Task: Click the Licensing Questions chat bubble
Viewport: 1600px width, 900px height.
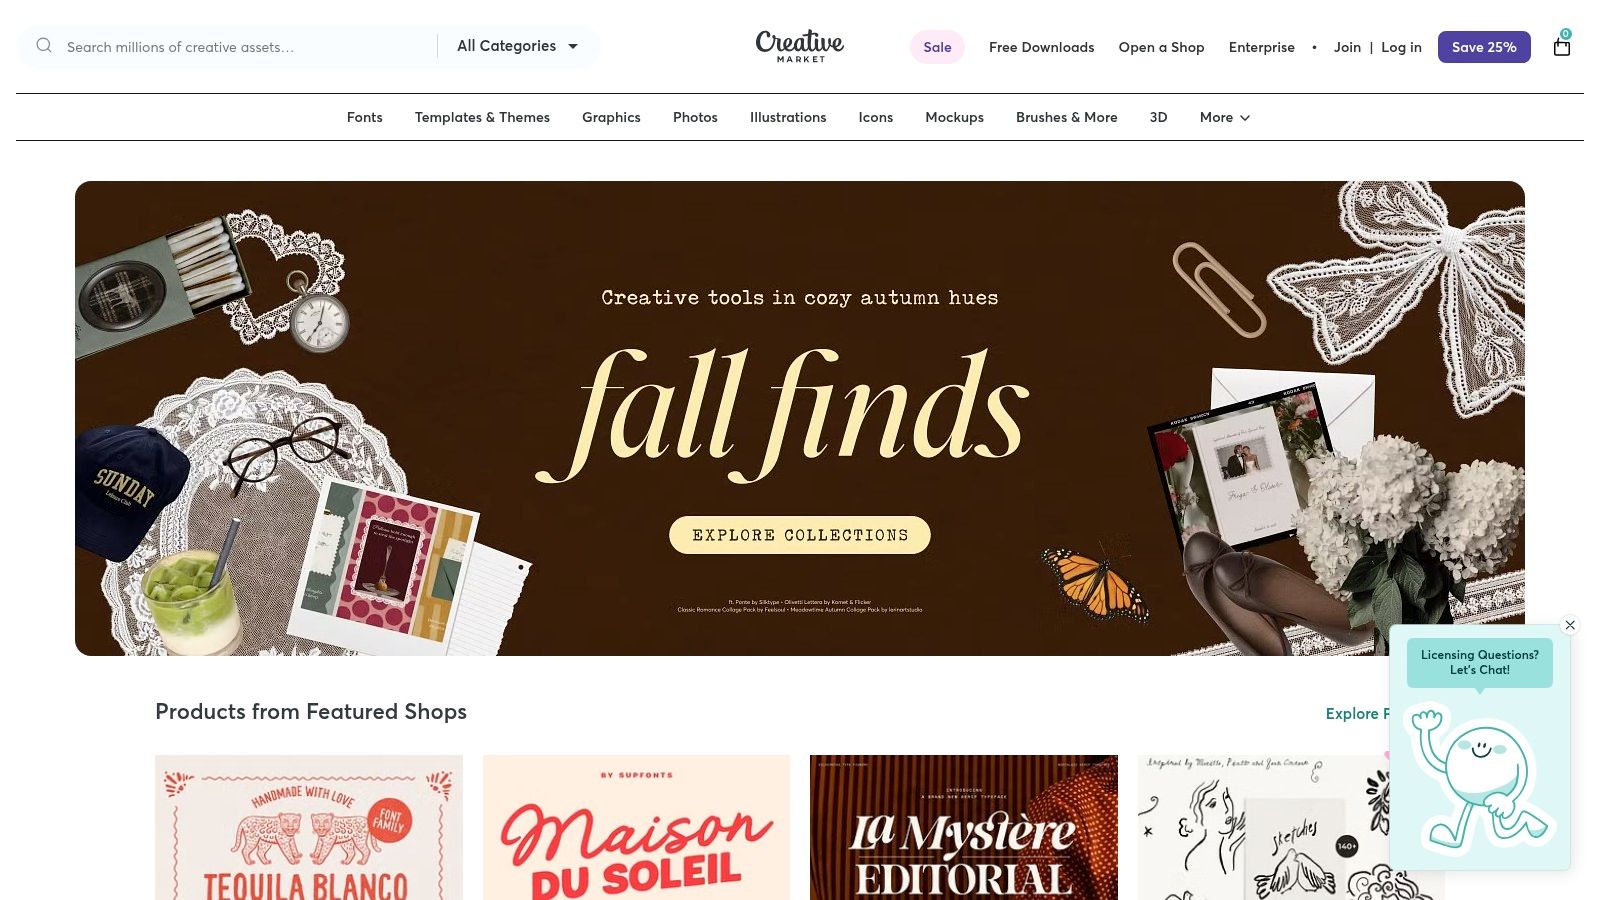Action: click(x=1480, y=662)
